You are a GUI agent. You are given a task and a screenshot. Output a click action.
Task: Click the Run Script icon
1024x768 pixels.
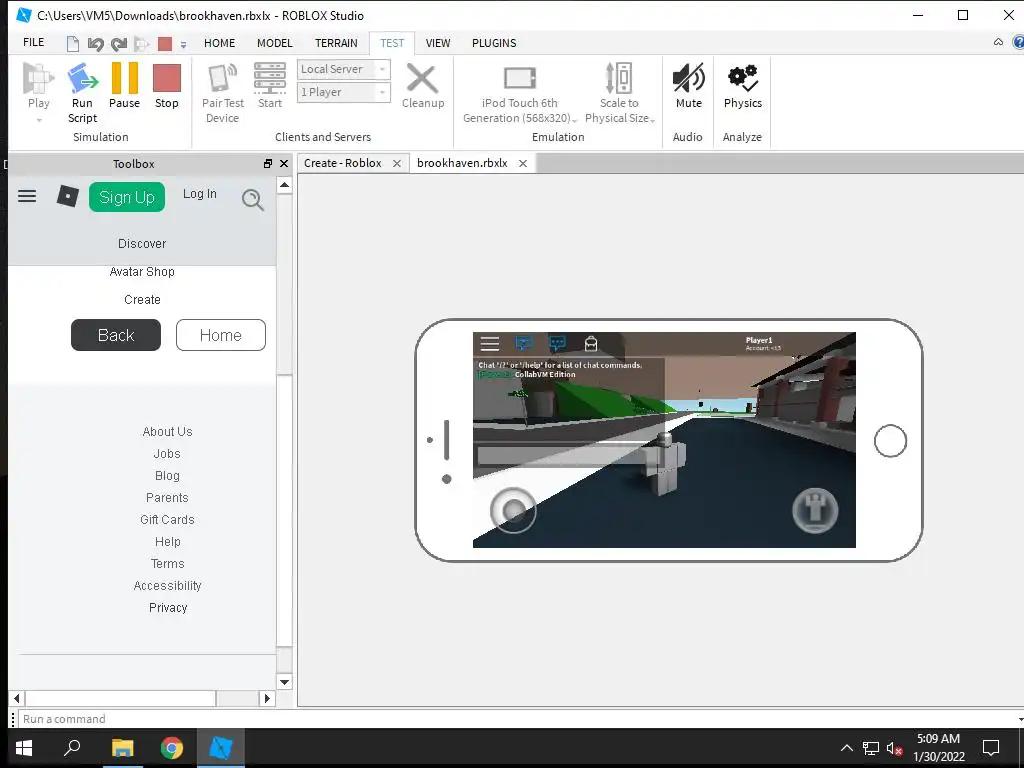point(82,79)
